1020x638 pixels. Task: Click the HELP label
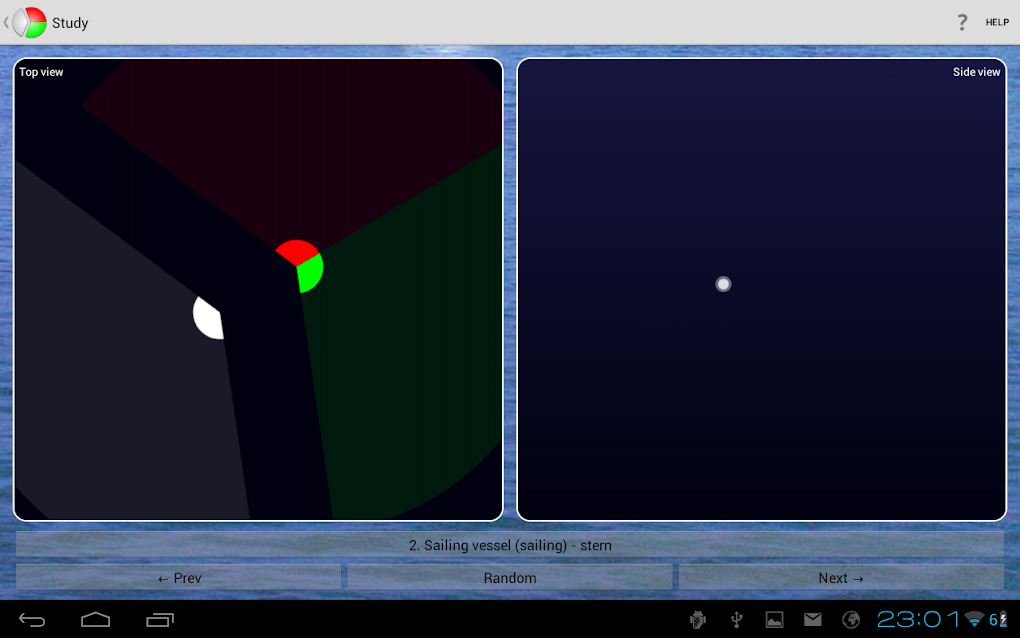pos(996,22)
